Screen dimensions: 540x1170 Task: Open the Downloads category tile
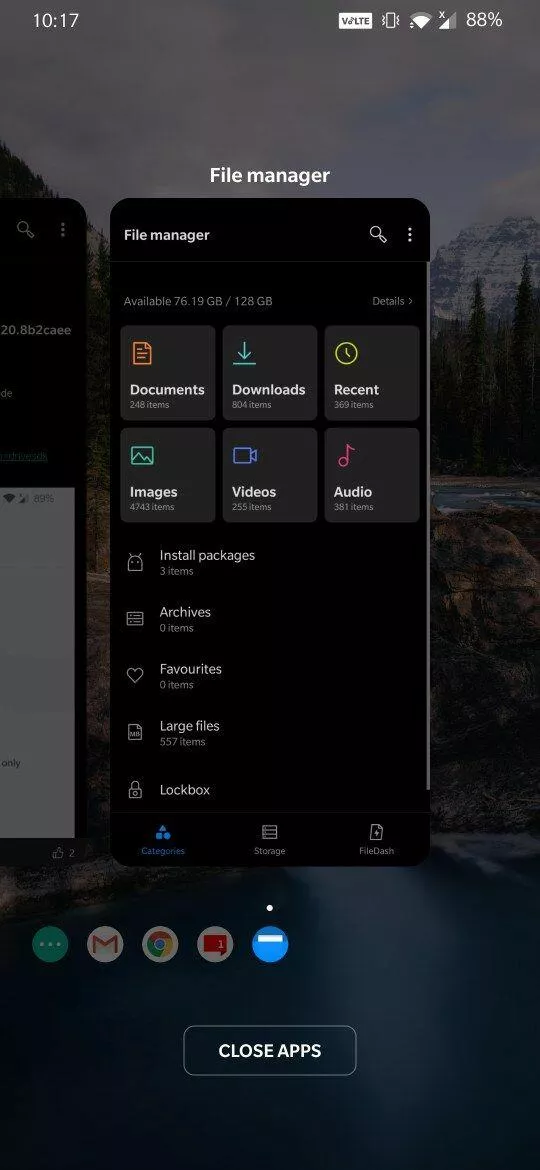click(269, 372)
